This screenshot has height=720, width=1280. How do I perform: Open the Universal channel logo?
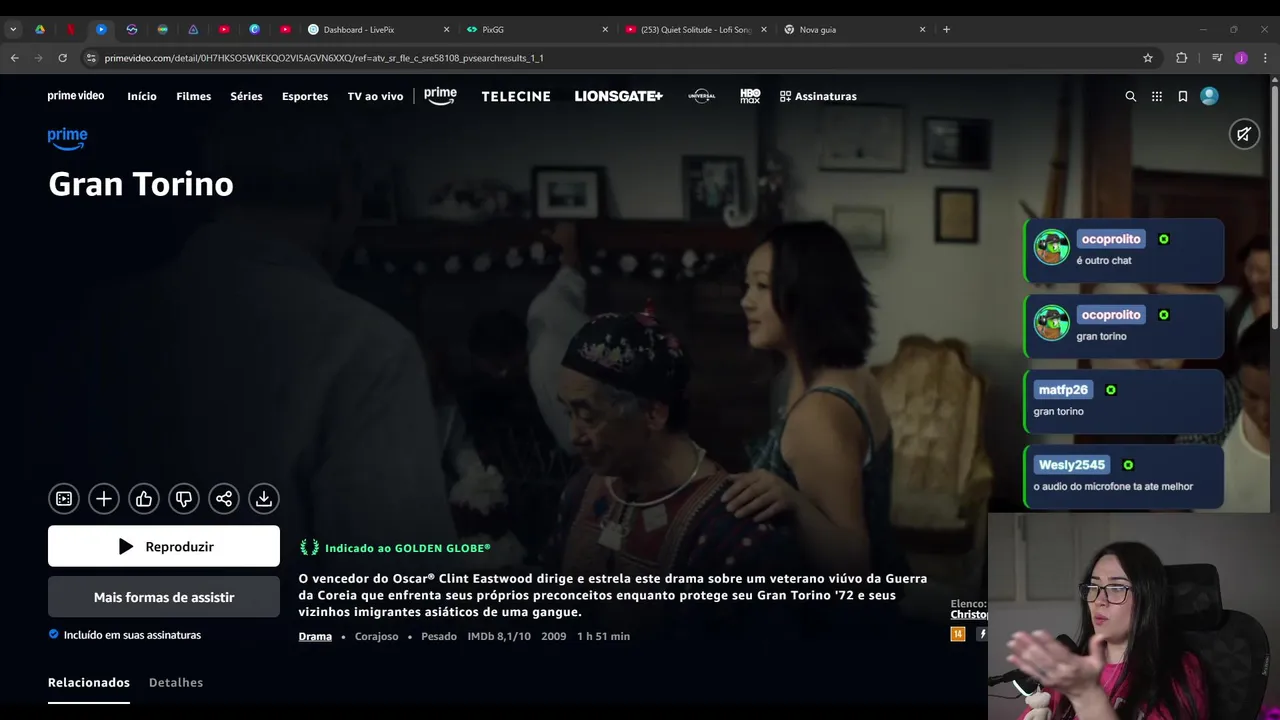(702, 96)
